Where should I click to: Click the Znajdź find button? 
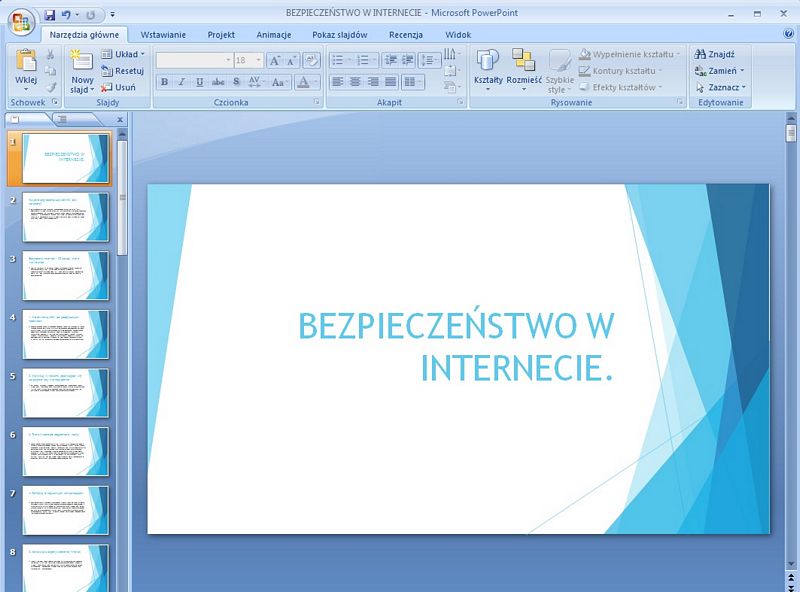pyautogui.click(x=716, y=54)
